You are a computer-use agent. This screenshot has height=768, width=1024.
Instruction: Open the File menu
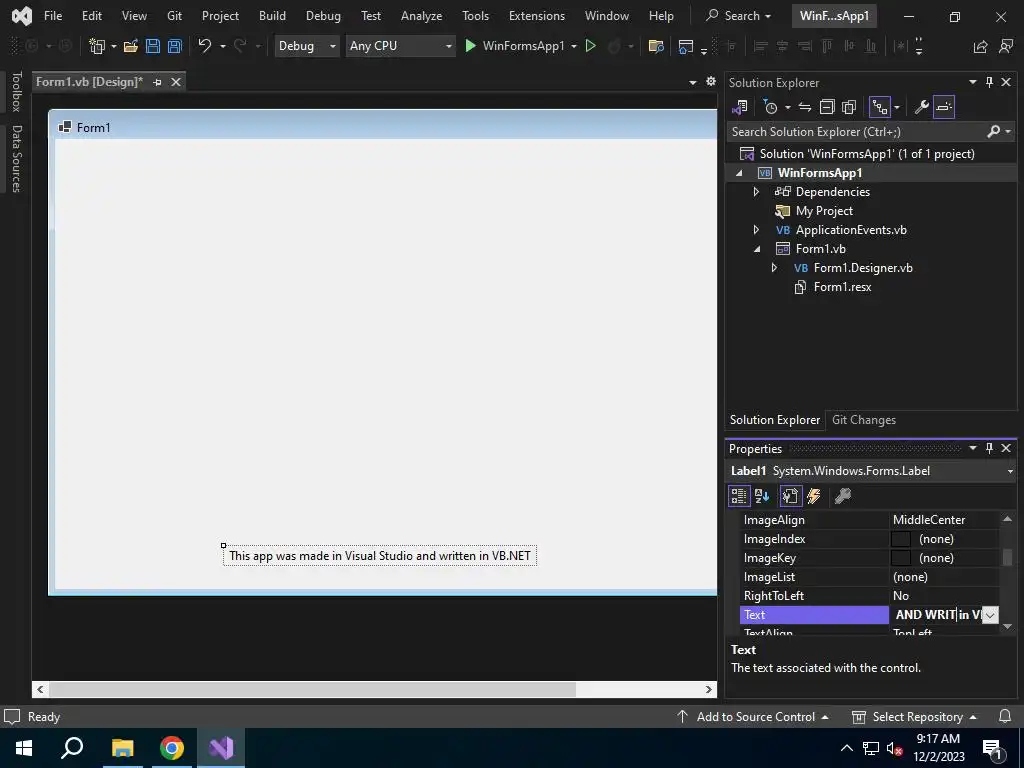53,16
